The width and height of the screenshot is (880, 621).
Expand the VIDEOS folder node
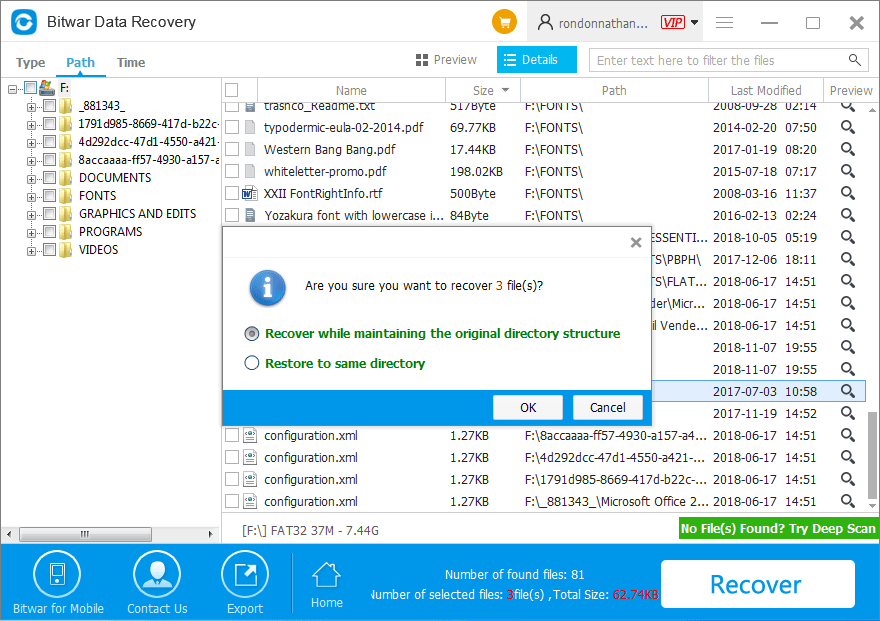[x=31, y=251]
